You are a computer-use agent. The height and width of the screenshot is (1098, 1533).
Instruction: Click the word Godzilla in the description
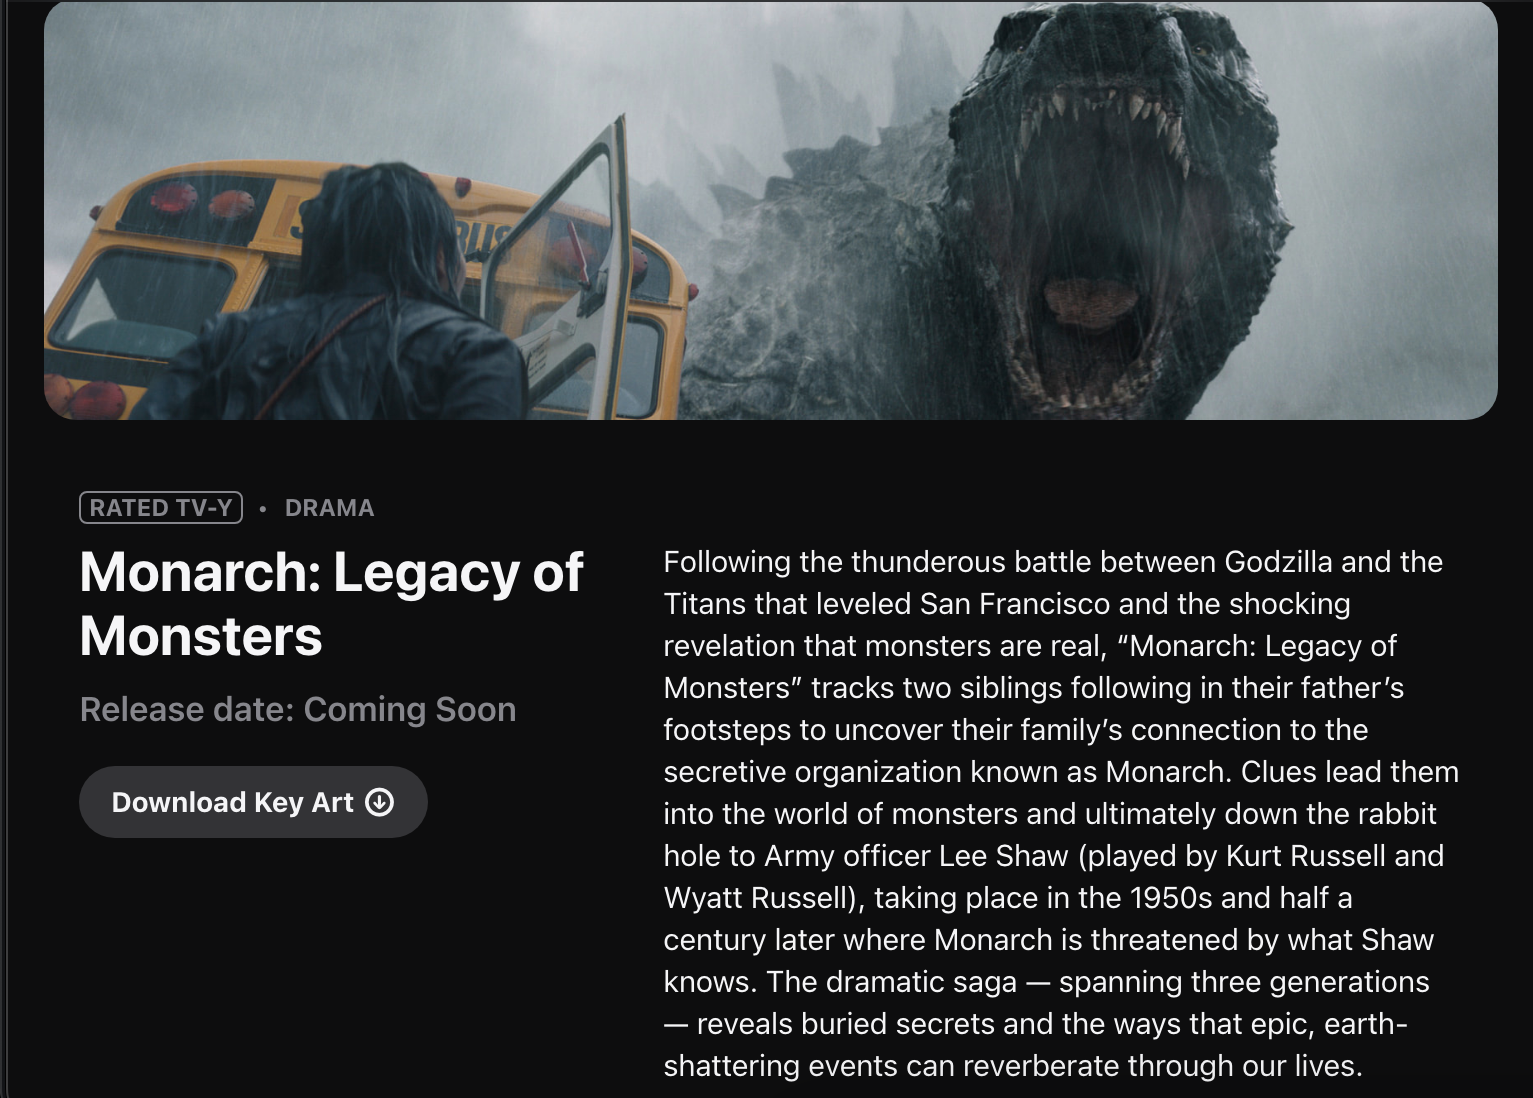pyautogui.click(x=1278, y=562)
